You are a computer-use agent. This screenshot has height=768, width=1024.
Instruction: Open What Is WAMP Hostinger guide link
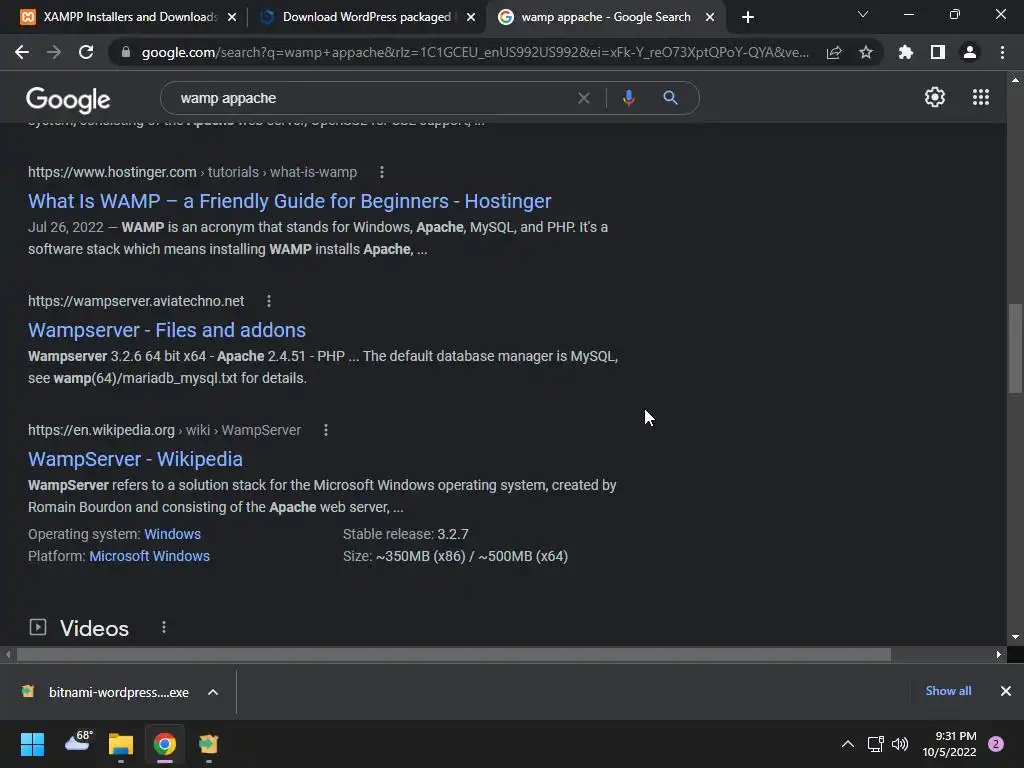pyautogui.click(x=289, y=201)
